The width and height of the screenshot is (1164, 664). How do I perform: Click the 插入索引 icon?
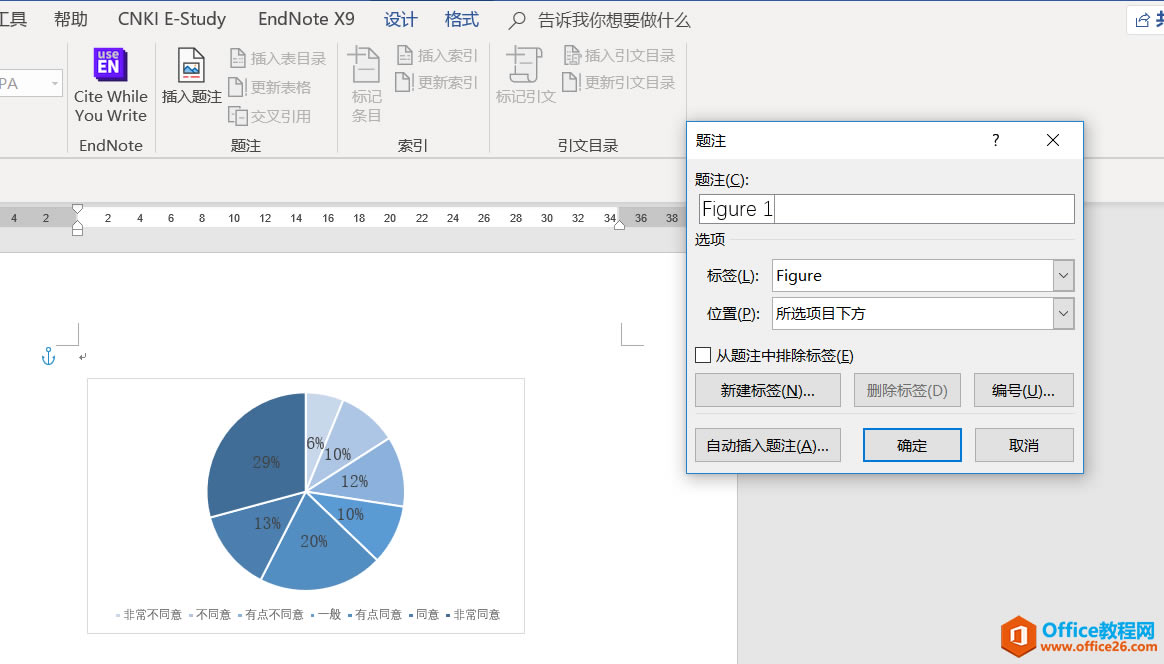[x=437, y=55]
